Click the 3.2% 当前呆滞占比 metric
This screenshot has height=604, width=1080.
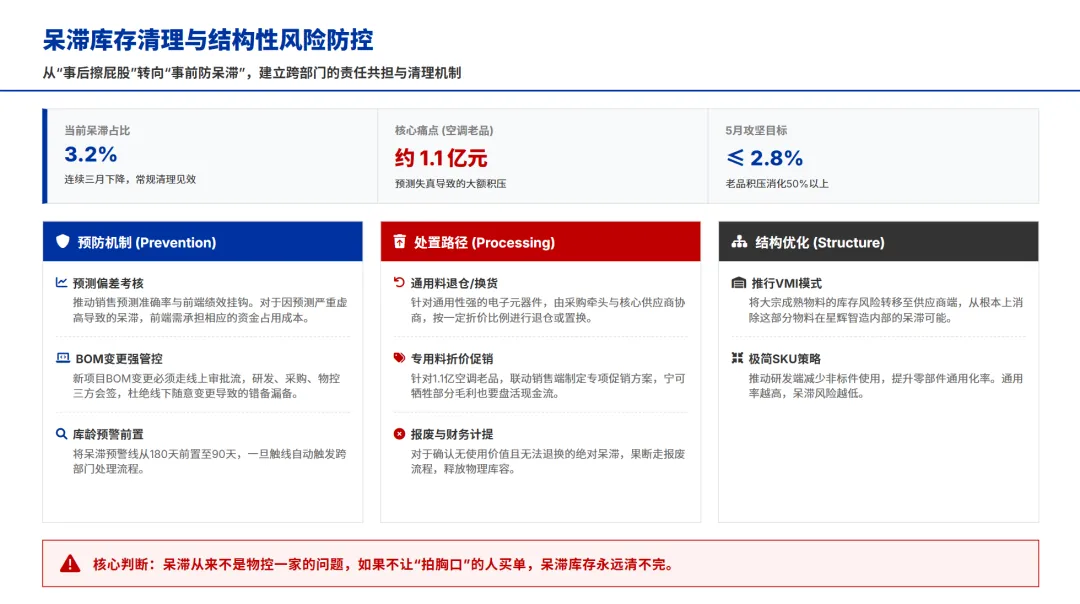coord(90,154)
